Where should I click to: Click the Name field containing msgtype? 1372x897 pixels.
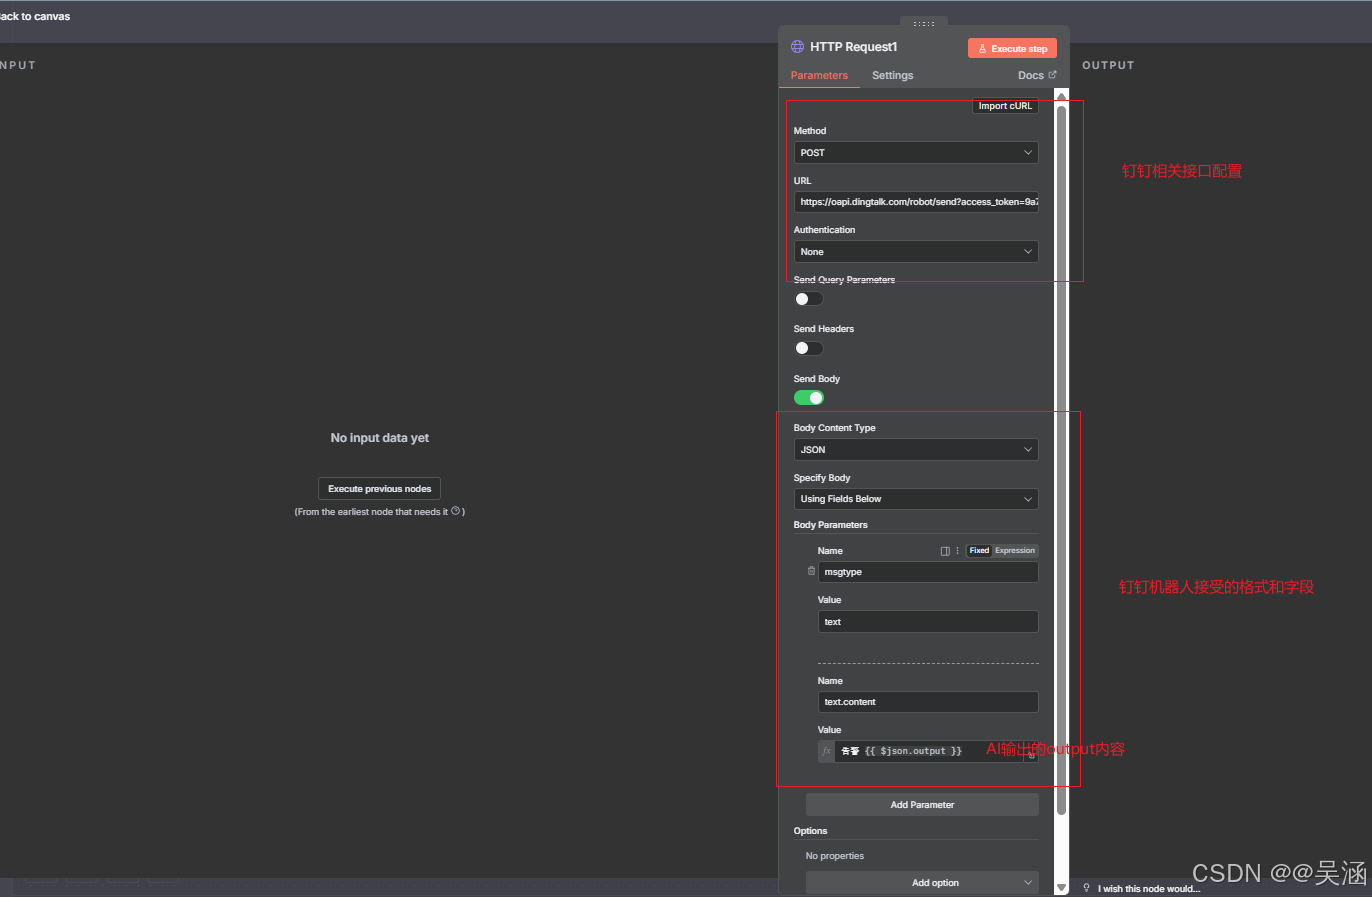tap(928, 572)
